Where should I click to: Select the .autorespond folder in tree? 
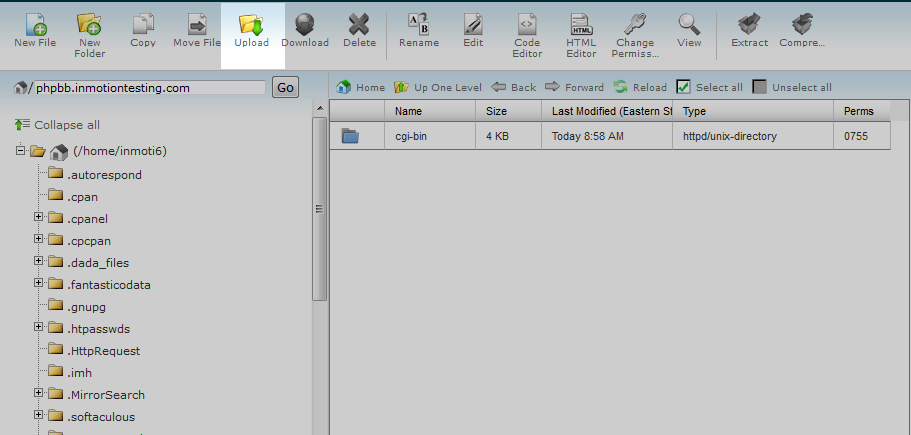[104, 175]
